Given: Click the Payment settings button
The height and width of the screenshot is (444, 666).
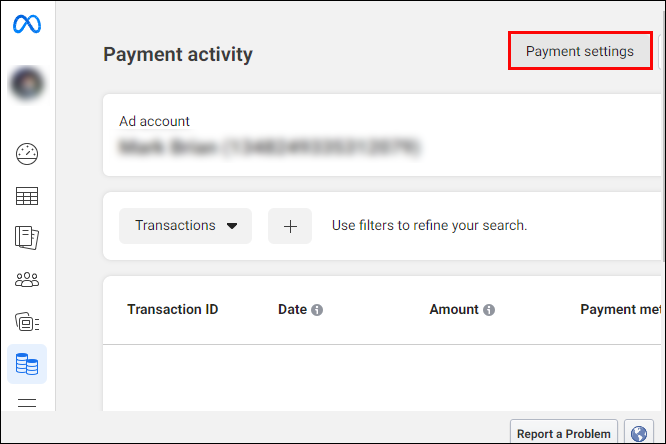Looking at the screenshot, I should pos(580,51).
